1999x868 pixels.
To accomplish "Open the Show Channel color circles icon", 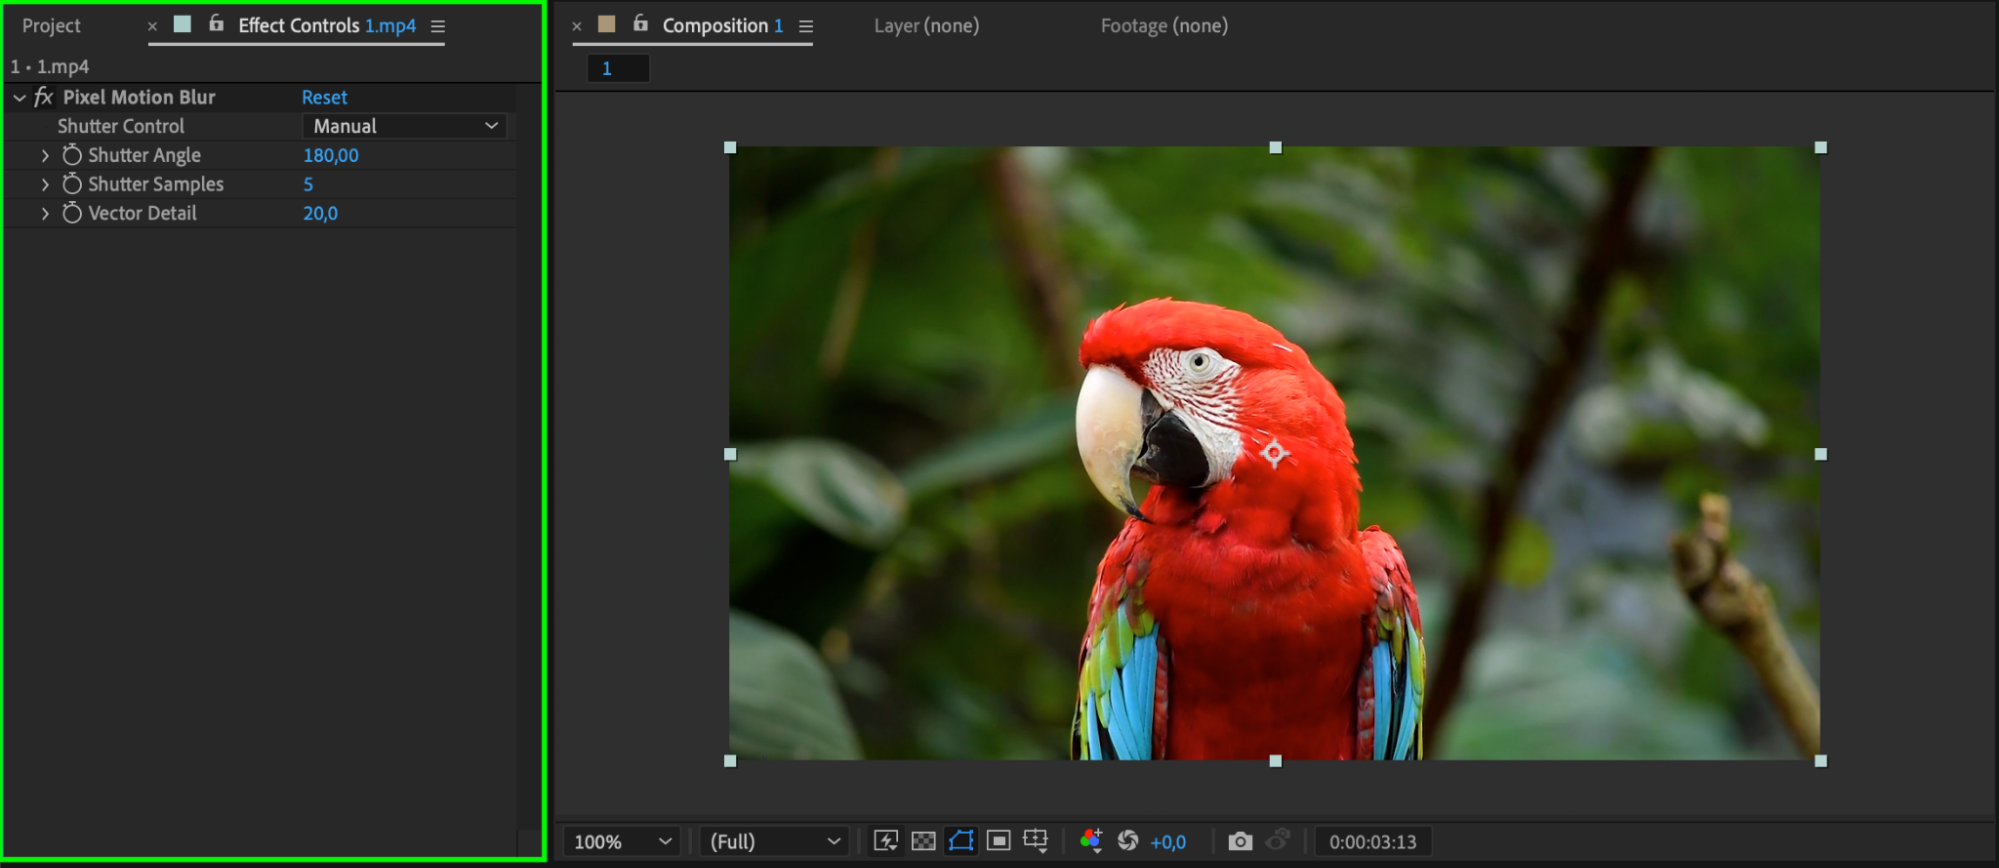I will tap(1091, 841).
